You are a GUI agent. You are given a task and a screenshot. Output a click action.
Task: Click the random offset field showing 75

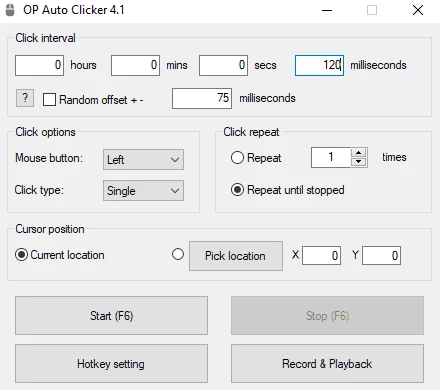click(202, 98)
